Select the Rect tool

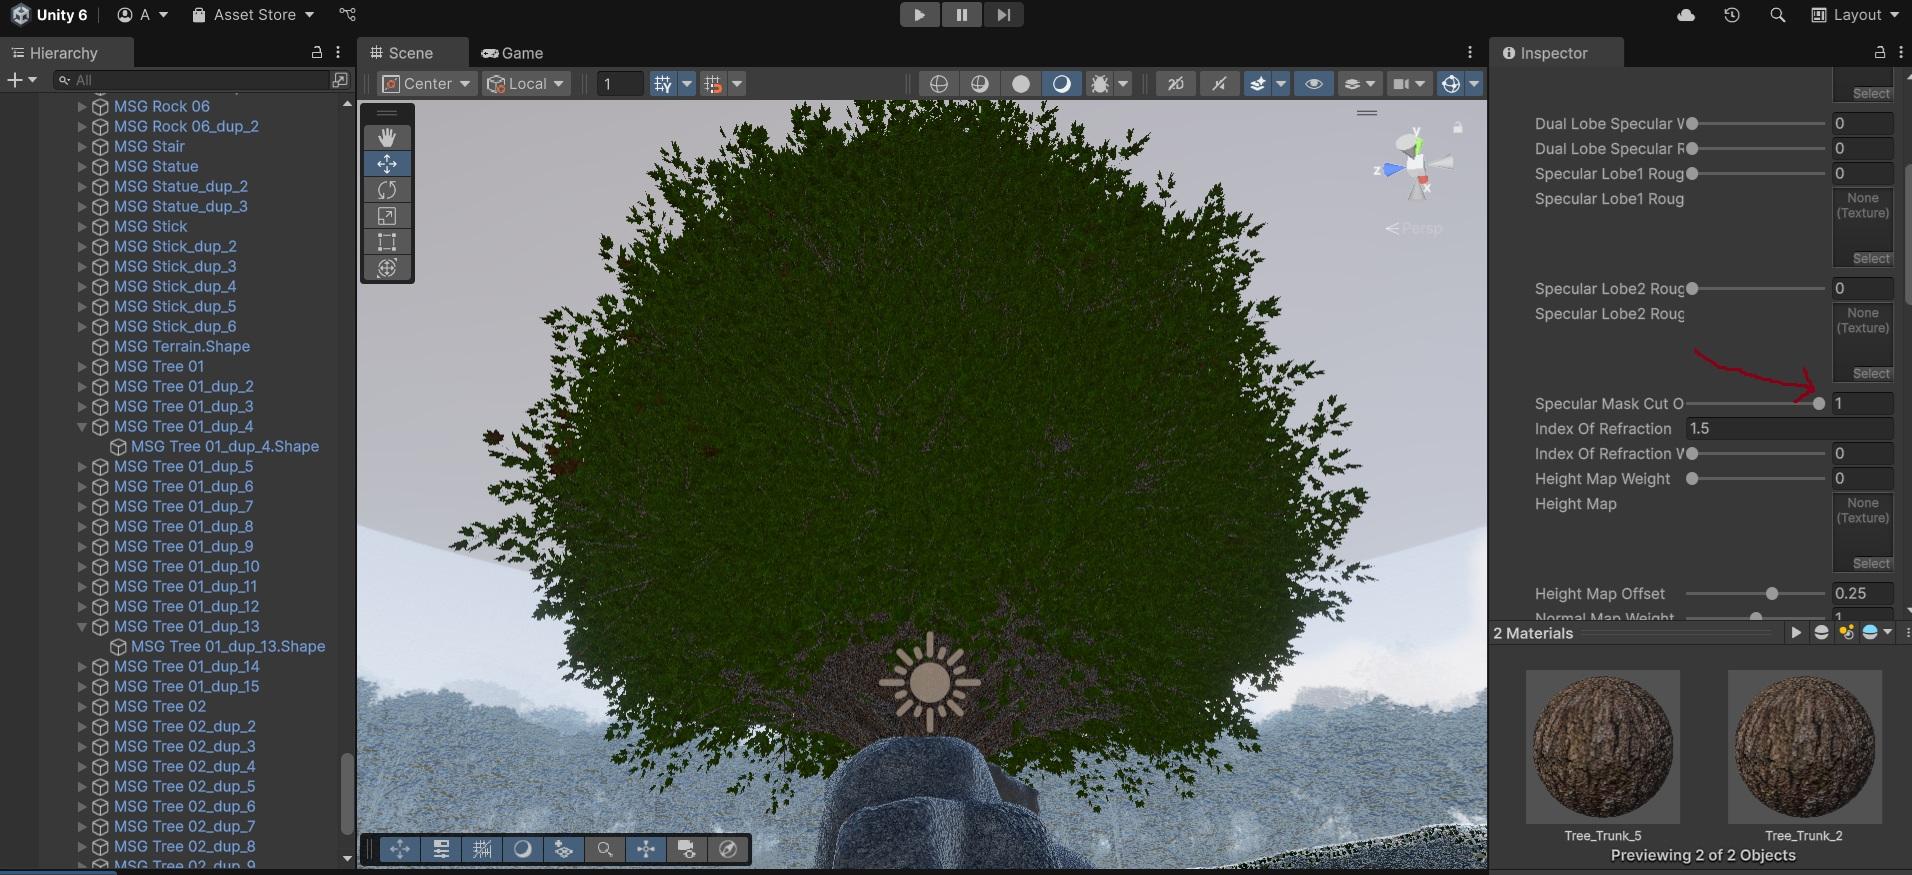pyautogui.click(x=387, y=241)
